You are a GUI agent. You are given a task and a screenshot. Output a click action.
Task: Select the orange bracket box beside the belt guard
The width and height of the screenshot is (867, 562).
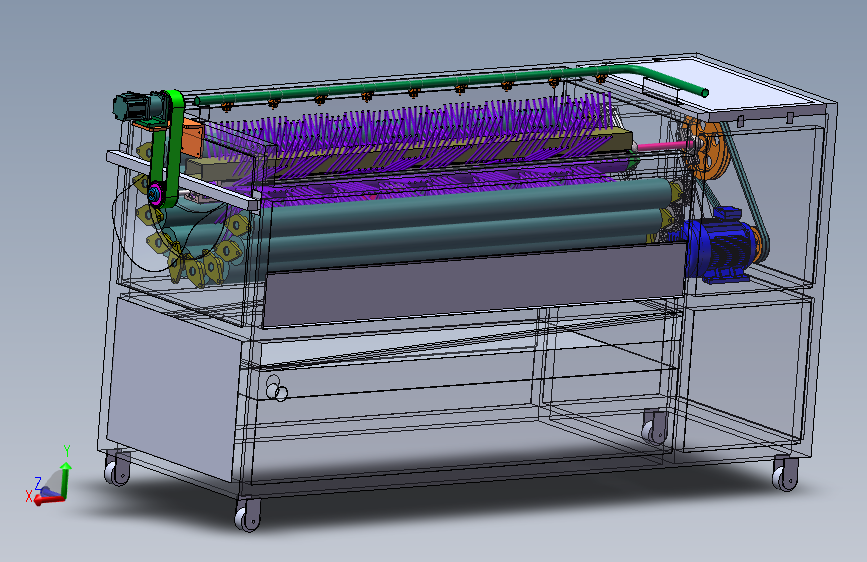[x=193, y=137]
